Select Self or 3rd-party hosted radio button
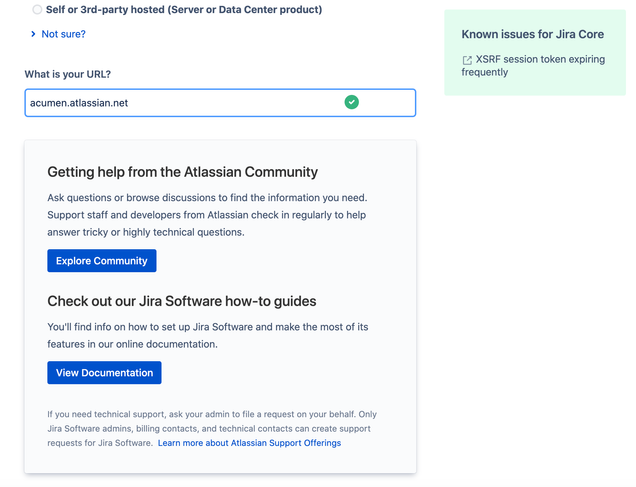 37,9
